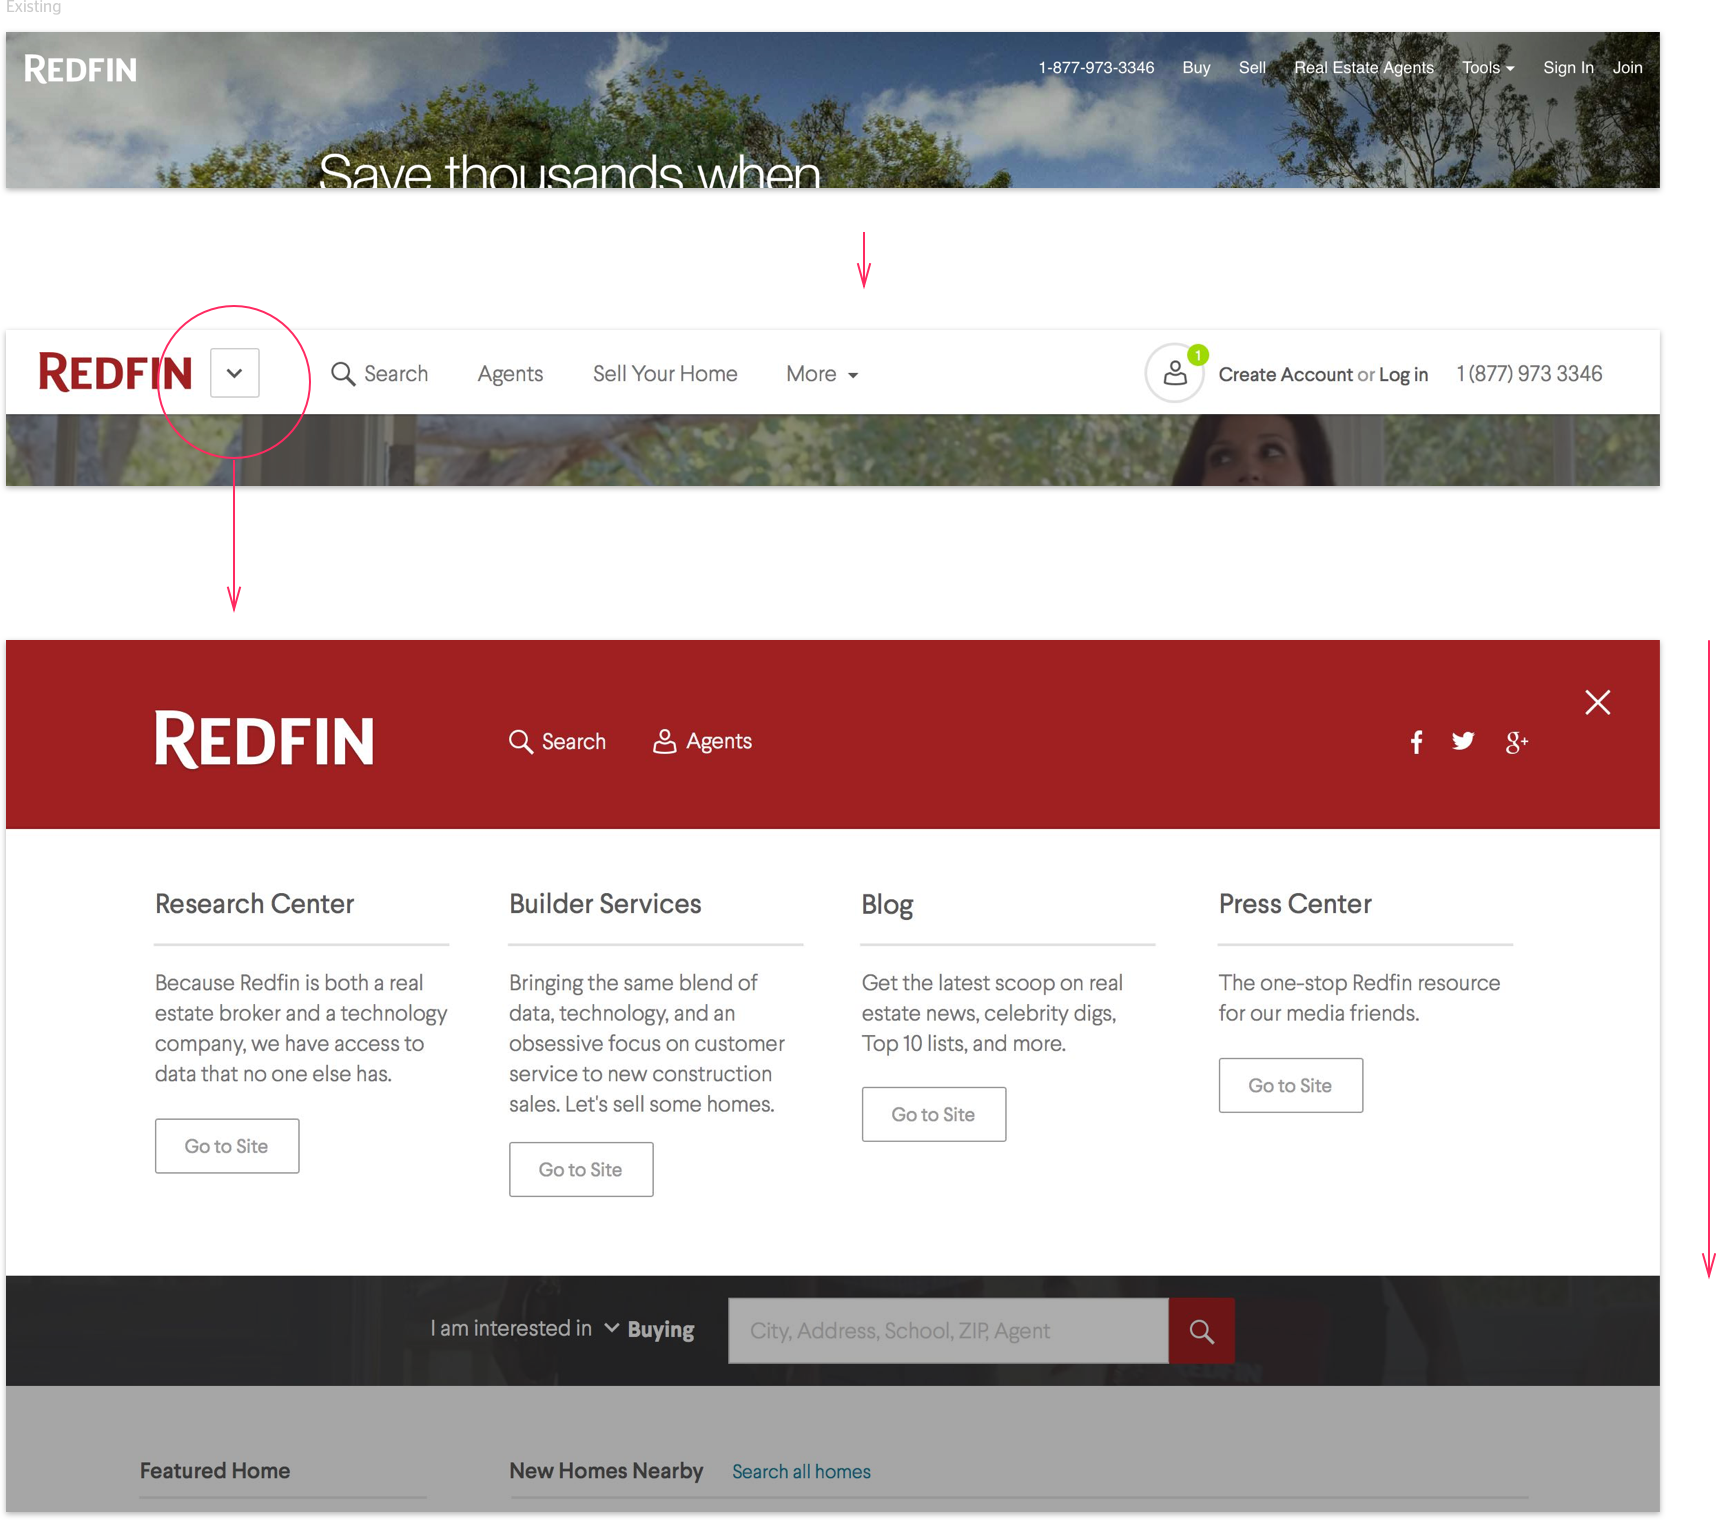This screenshot has width=1716, height=1520.
Task: Select Sell Your Home in navbar
Action: tap(665, 374)
